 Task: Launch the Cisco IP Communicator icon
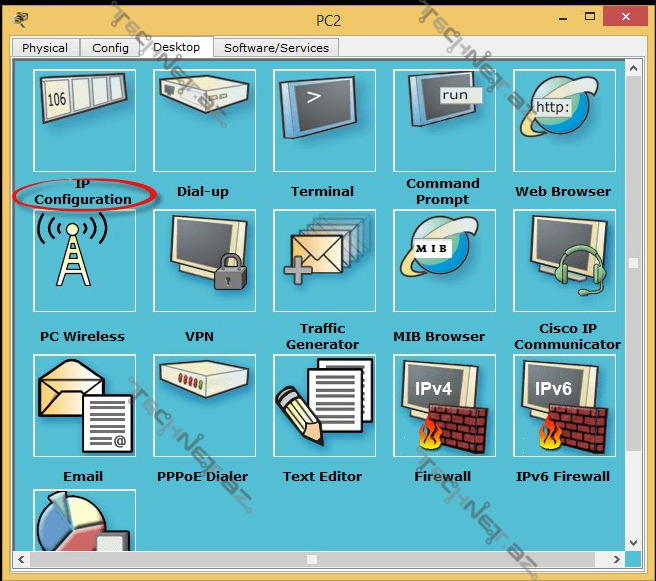pos(564,260)
